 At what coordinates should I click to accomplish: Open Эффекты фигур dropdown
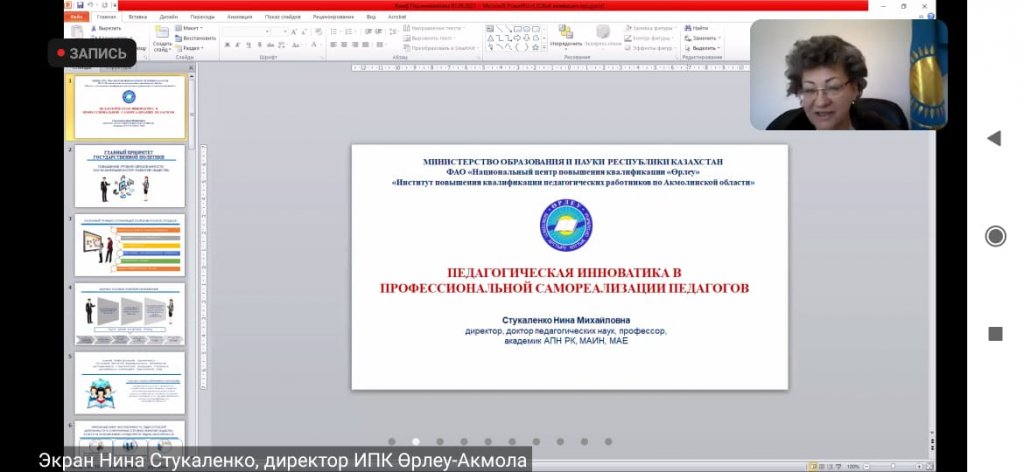point(651,48)
